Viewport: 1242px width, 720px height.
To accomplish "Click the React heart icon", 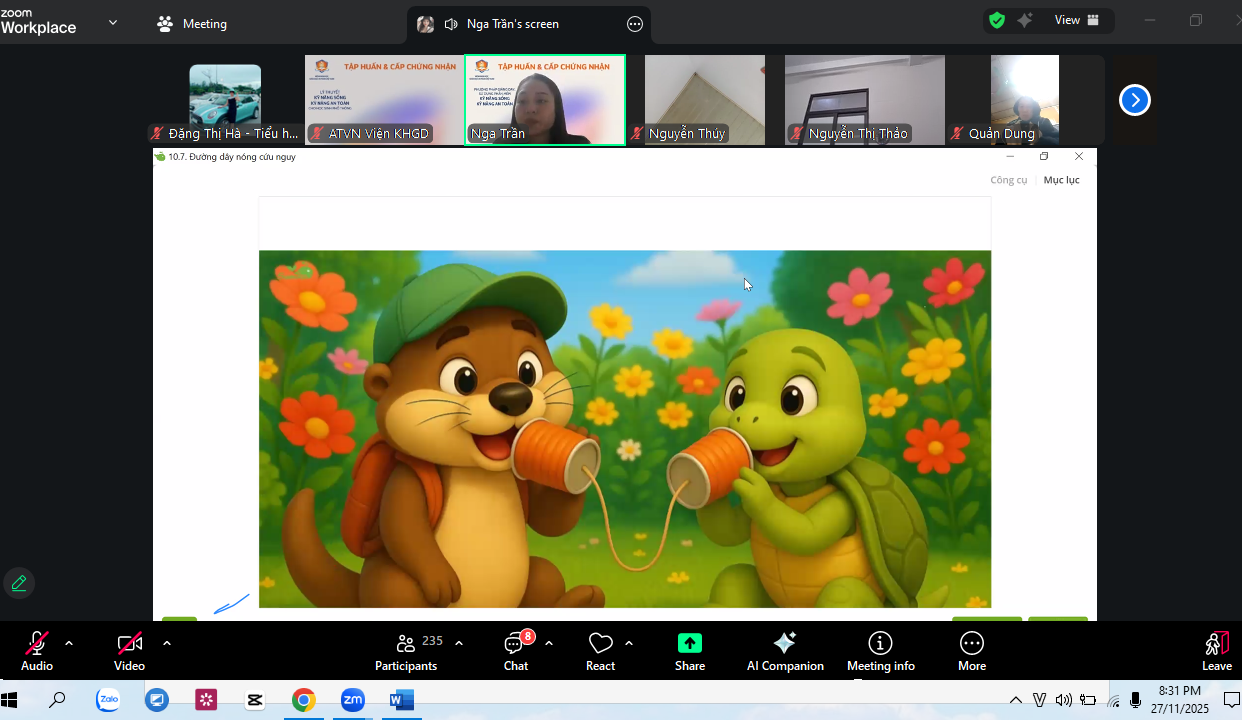I will coord(600,651).
